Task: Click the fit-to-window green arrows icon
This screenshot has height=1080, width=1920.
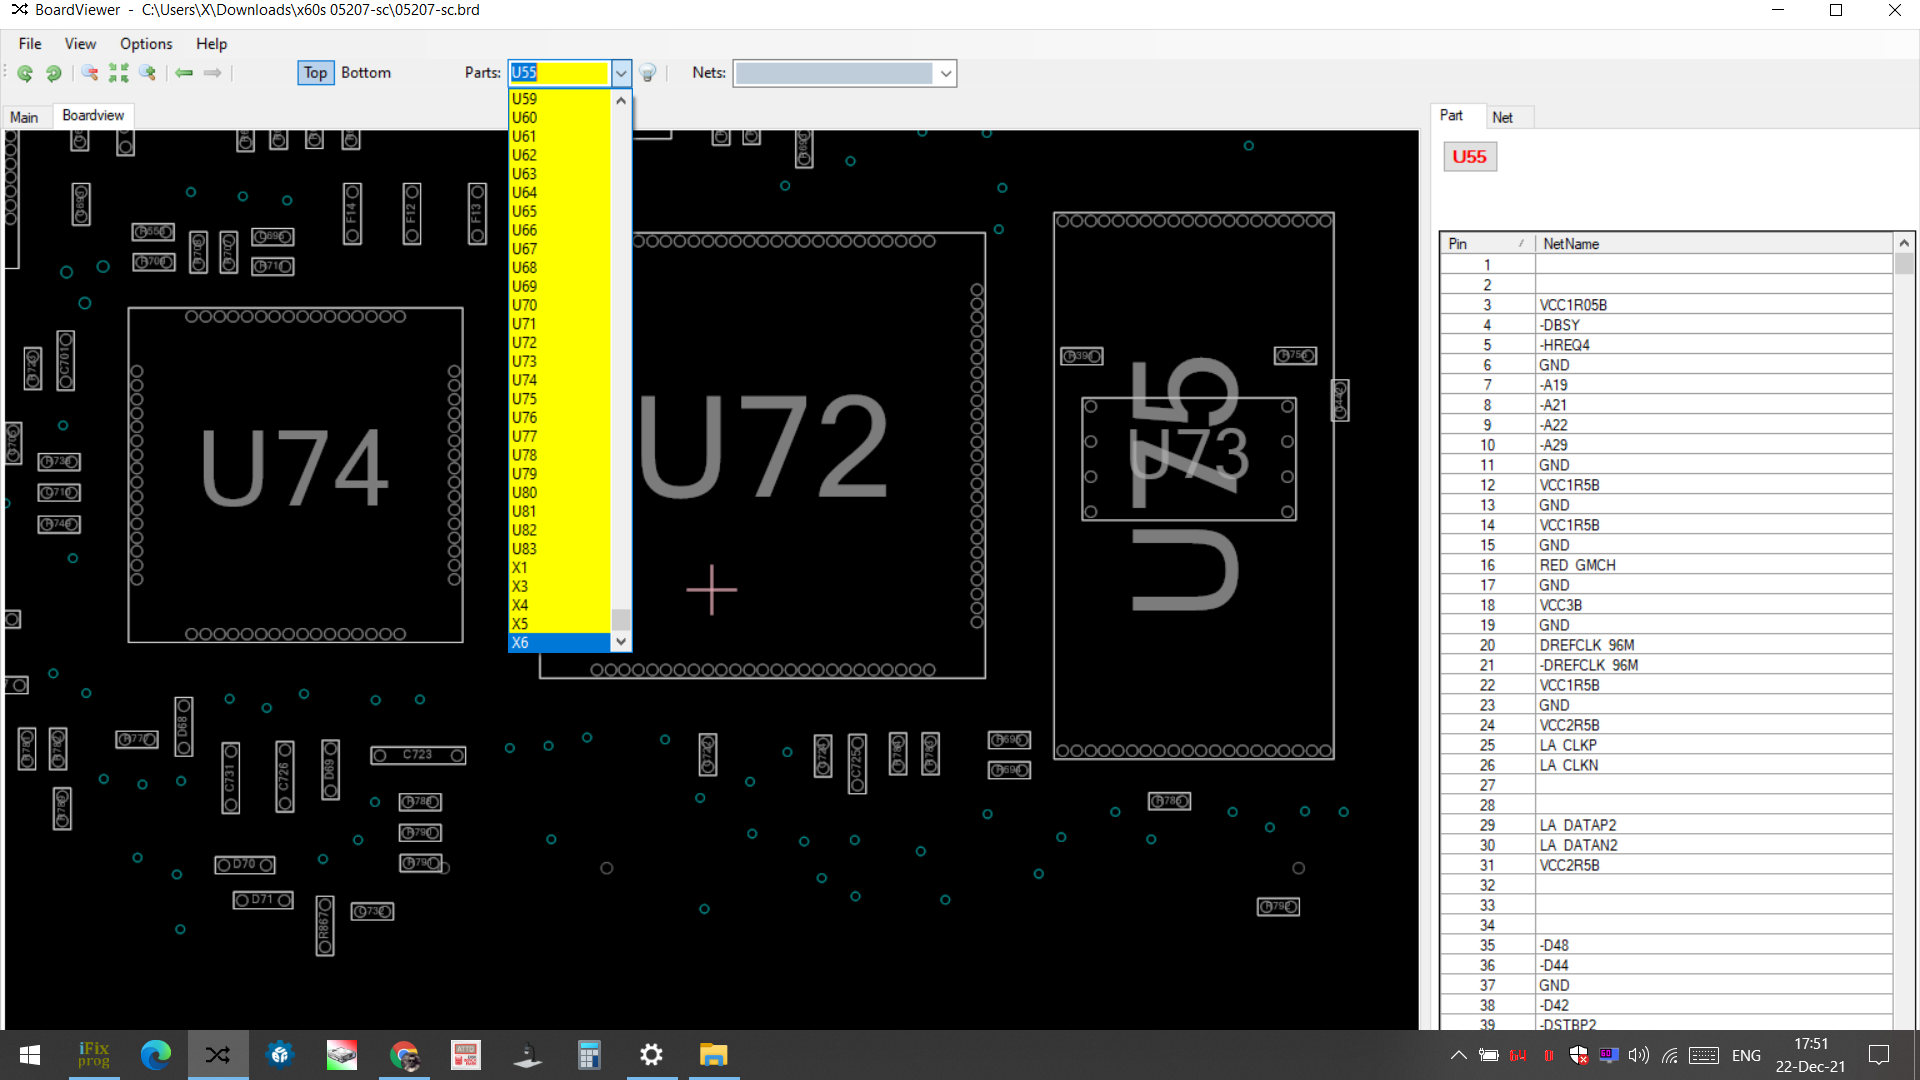Action: tap(119, 73)
